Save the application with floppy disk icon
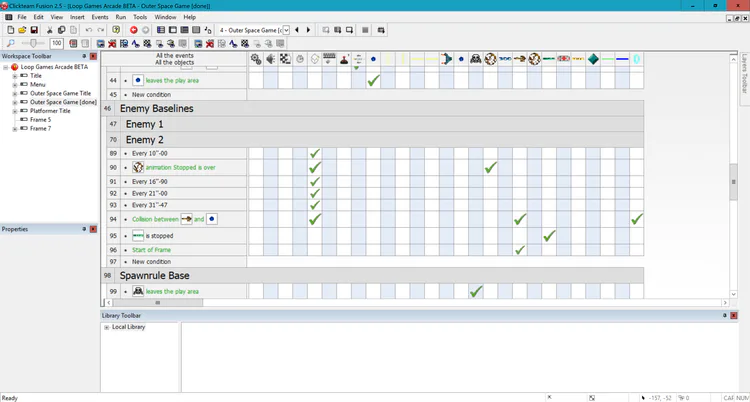Image resolution: width=750 pixels, height=402 pixels. (34, 30)
